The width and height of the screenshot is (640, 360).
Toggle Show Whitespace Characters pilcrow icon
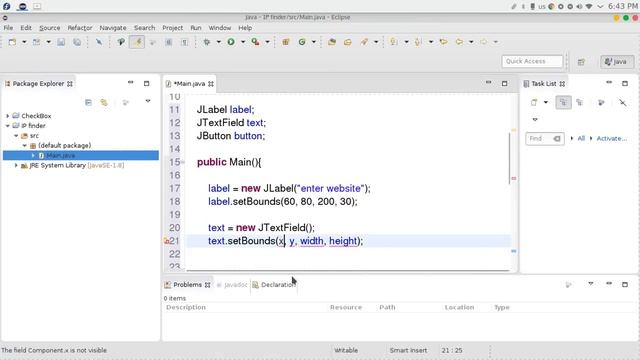tap(184, 42)
